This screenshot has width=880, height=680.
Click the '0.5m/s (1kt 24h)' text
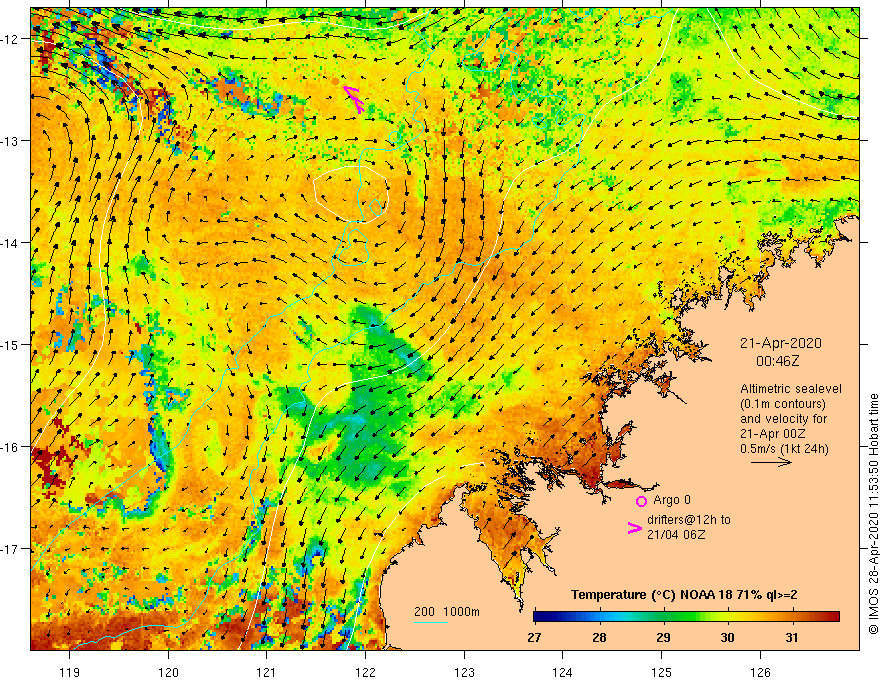click(x=784, y=448)
